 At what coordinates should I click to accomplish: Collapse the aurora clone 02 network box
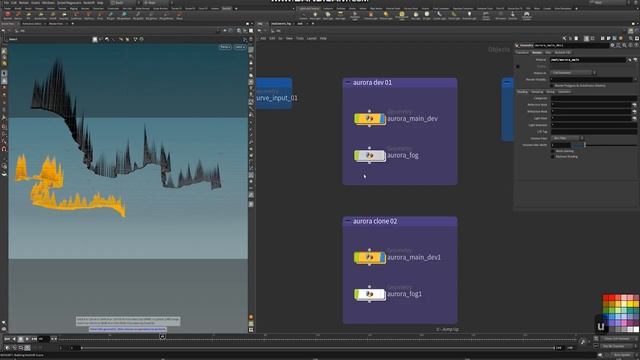(x=348, y=221)
